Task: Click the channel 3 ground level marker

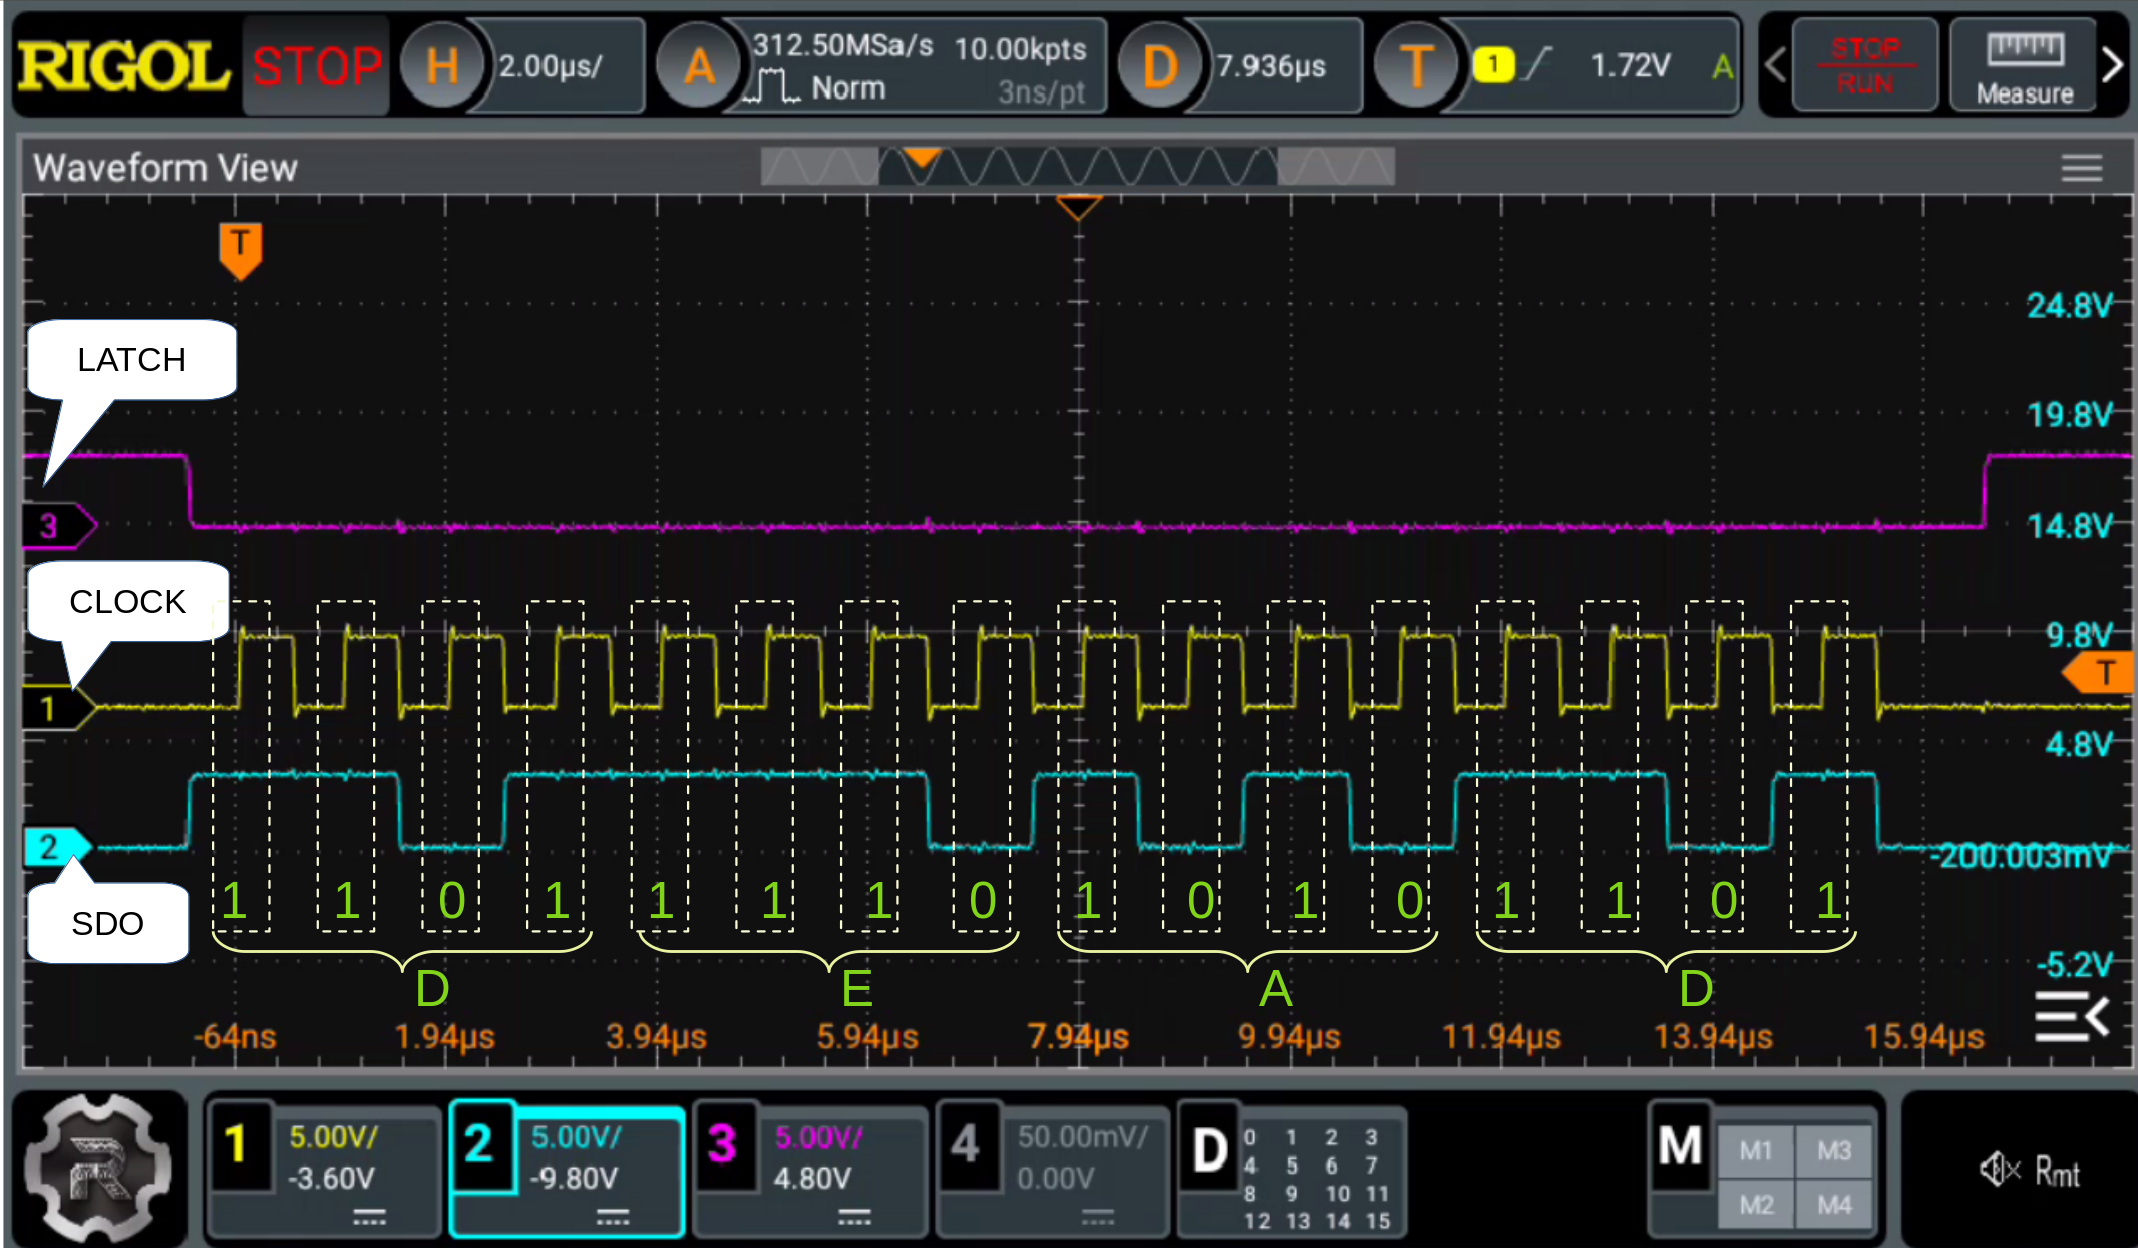Action: tap(58, 525)
